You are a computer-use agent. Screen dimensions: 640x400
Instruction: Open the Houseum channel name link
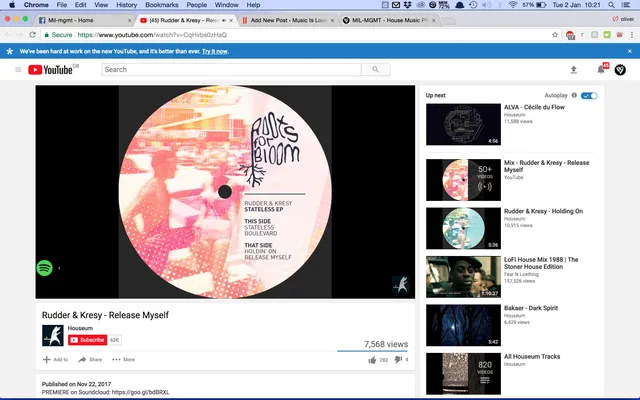[x=80, y=328]
